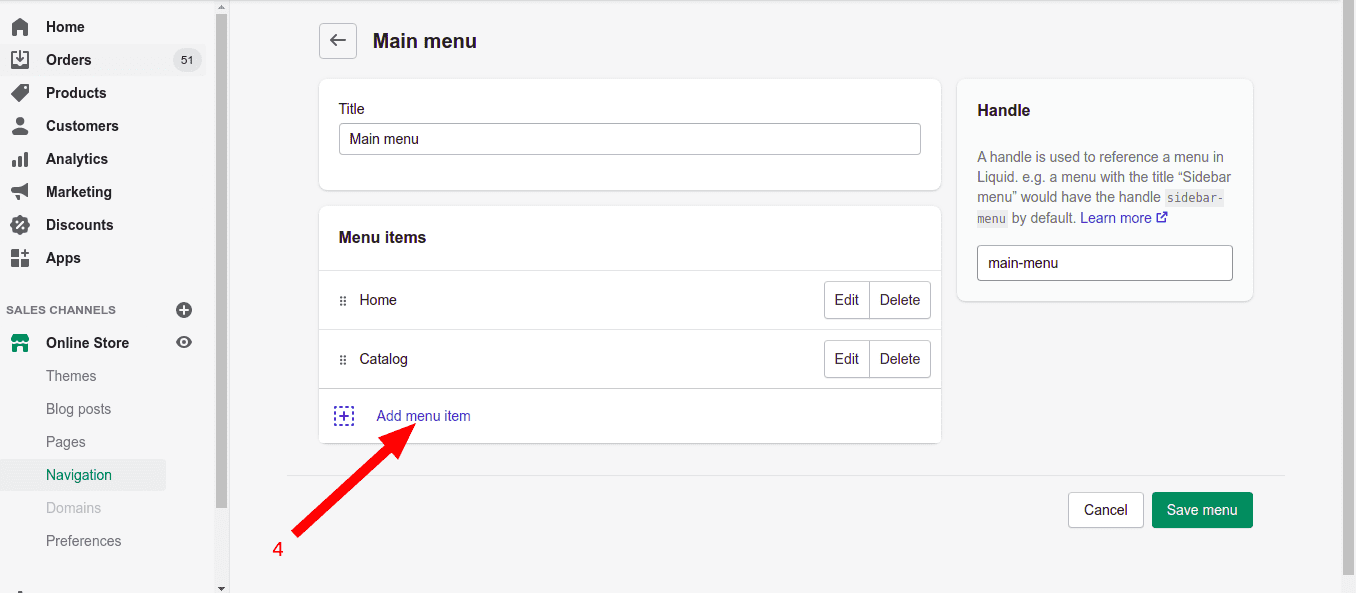Click the Apps grid icon
The image size is (1356, 593).
(20, 258)
